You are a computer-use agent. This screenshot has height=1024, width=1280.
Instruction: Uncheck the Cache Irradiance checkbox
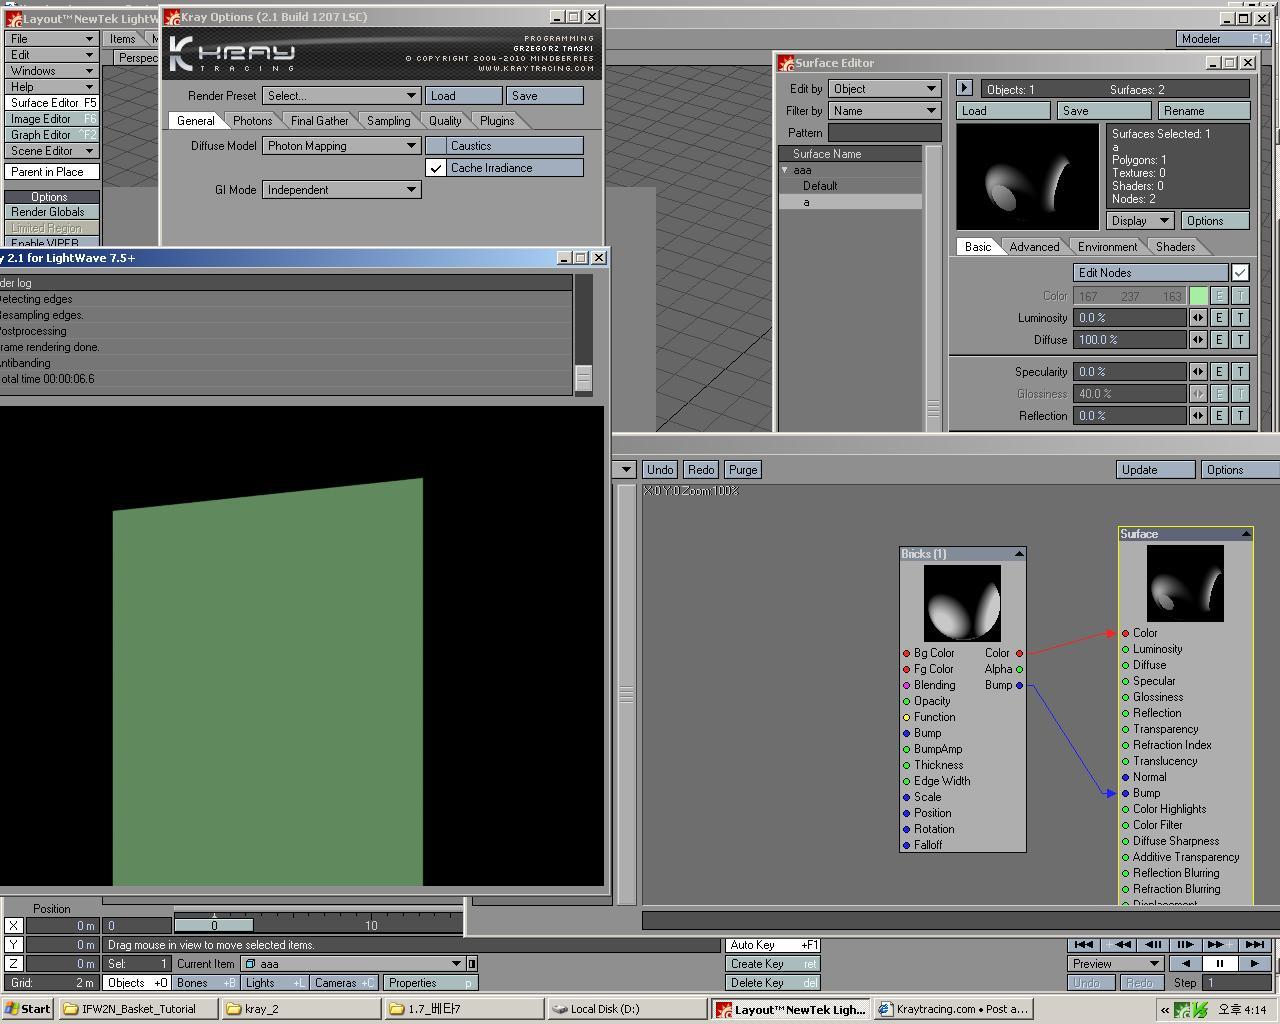click(x=436, y=168)
